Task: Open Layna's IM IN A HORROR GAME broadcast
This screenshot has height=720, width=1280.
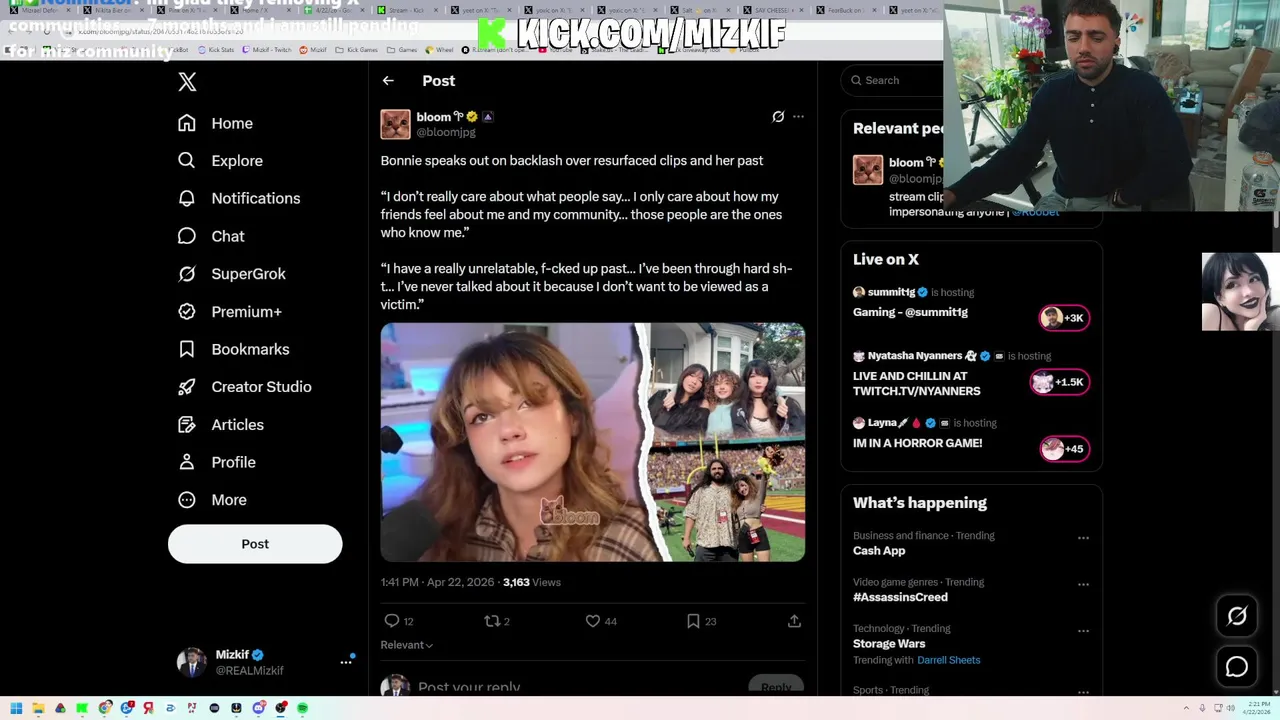Action: coord(917,443)
